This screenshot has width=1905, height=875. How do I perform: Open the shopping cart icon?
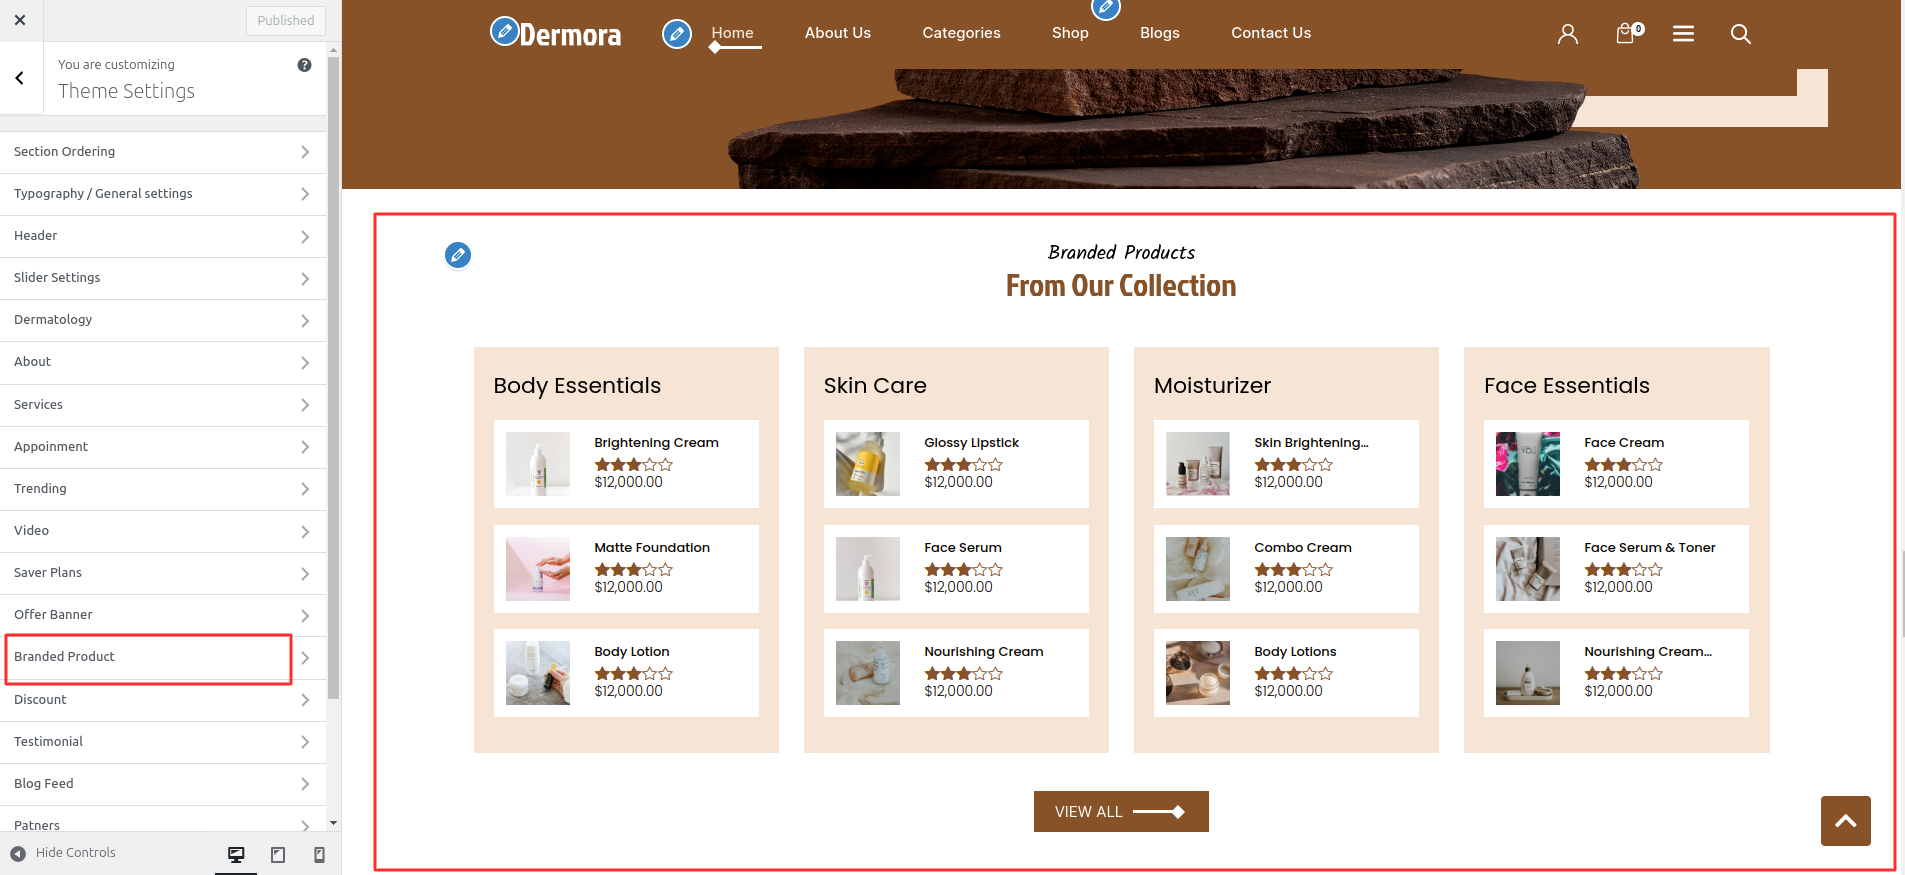pyautogui.click(x=1626, y=34)
